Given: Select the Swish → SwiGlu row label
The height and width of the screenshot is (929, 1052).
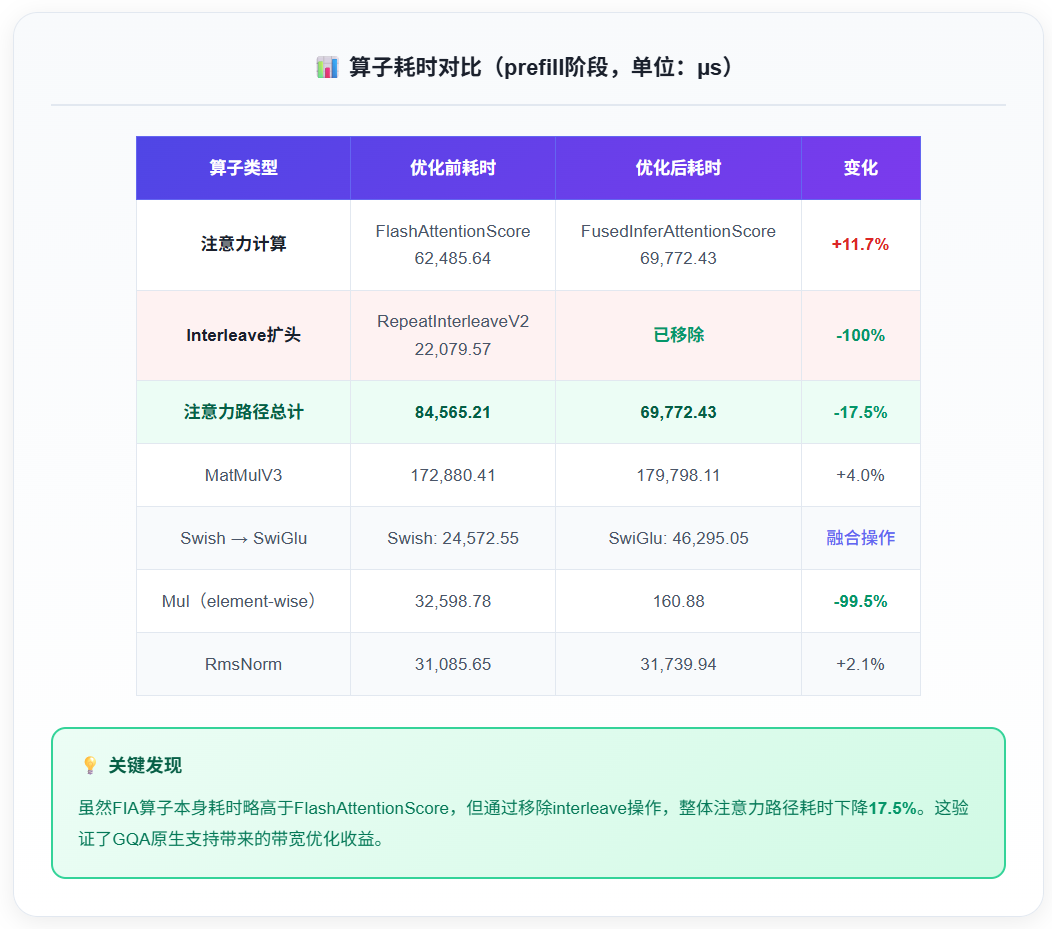Looking at the screenshot, I should [244, 539].
